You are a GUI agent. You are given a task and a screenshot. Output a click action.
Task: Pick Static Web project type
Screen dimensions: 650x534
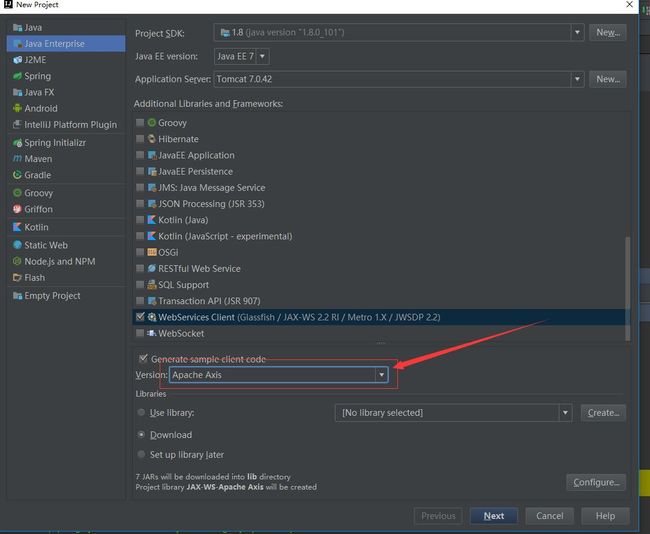click(x=66, y=245)
